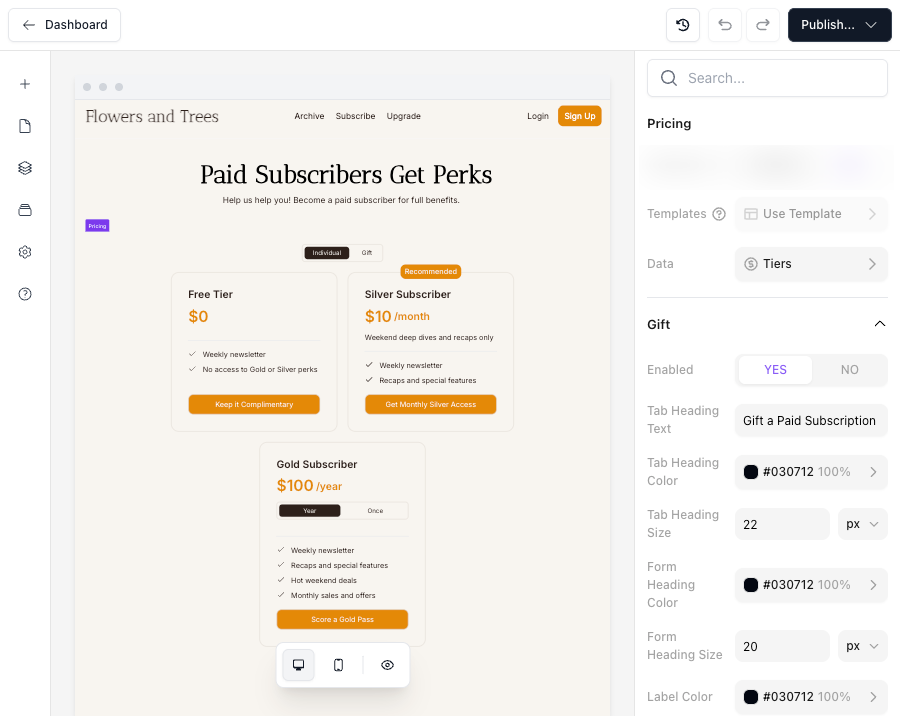900x716 pixels.
Task: Open the Tiers data selector
Action: [811, 264]
